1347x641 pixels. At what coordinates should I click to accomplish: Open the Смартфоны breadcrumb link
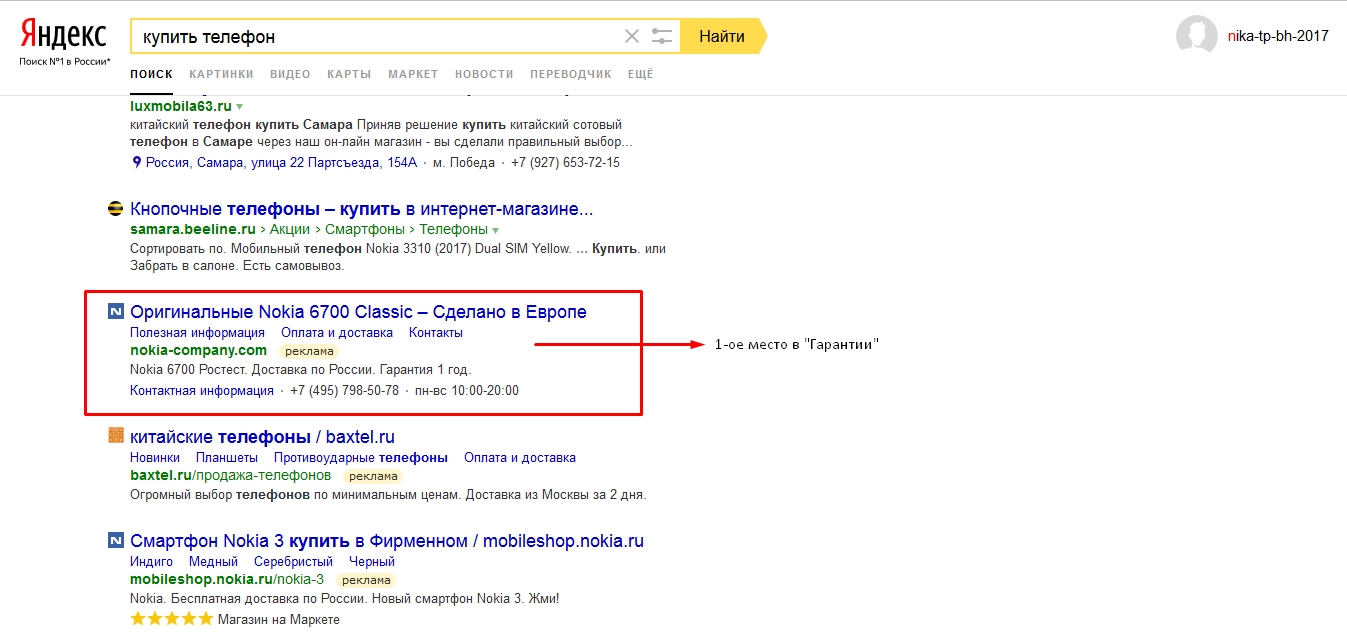[x=364, y=229]
